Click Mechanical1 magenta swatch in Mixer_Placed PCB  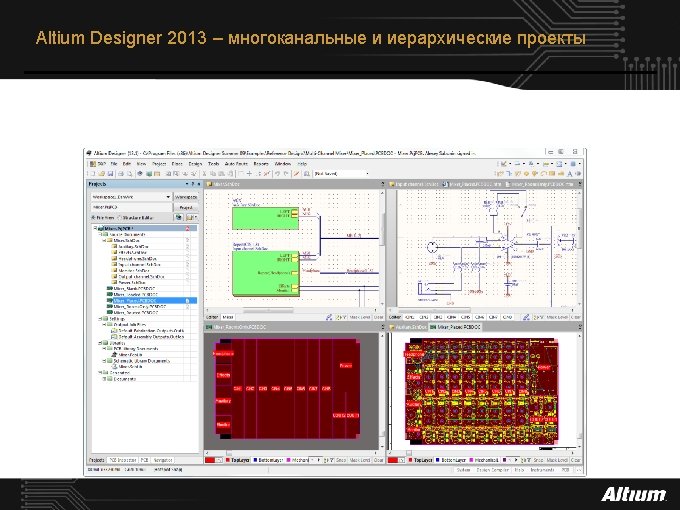click(473, 460)
